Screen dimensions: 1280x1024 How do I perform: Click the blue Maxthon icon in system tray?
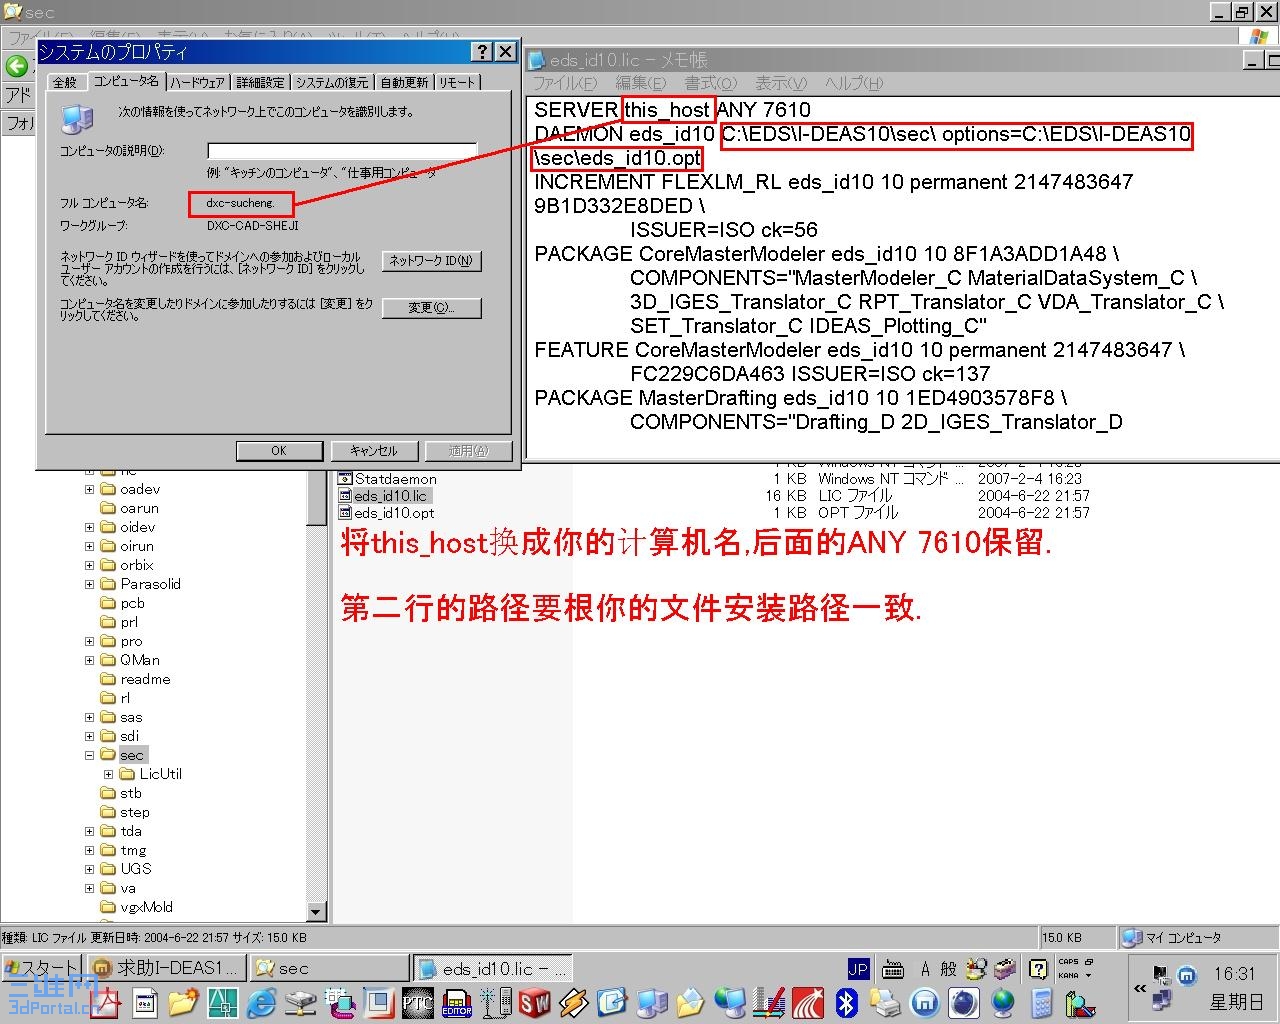1187,975
